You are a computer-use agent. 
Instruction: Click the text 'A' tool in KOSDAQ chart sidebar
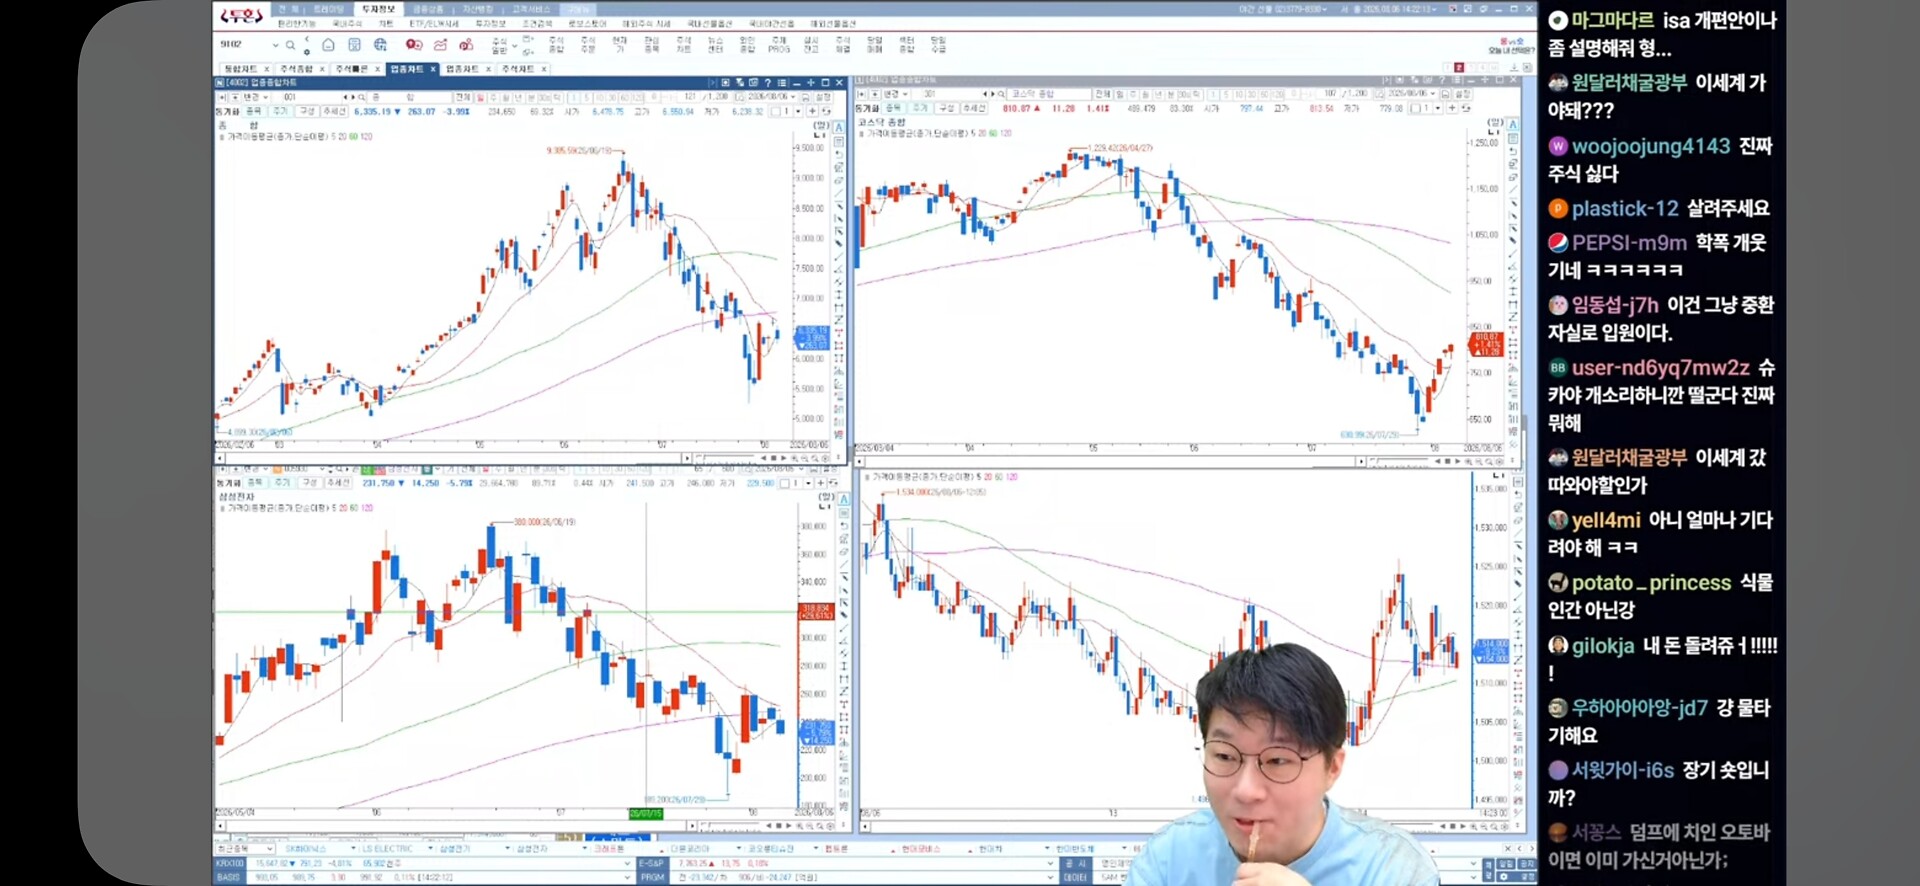[x=1513, y=125]
